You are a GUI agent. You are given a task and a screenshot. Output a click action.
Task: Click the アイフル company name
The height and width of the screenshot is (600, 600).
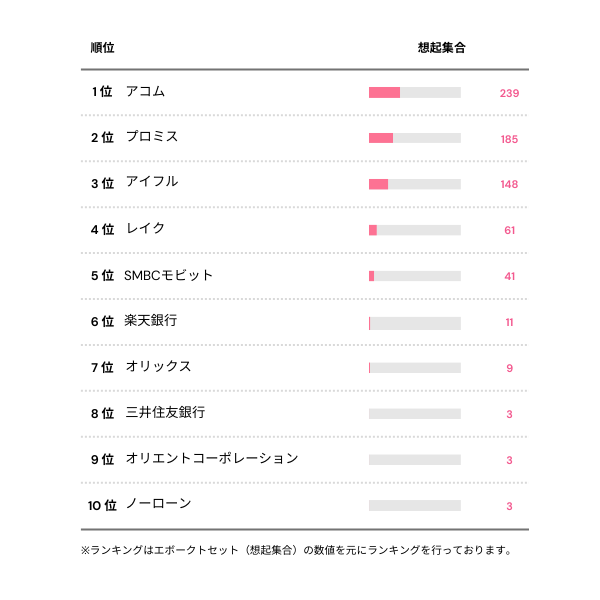[x=152, y=183]
